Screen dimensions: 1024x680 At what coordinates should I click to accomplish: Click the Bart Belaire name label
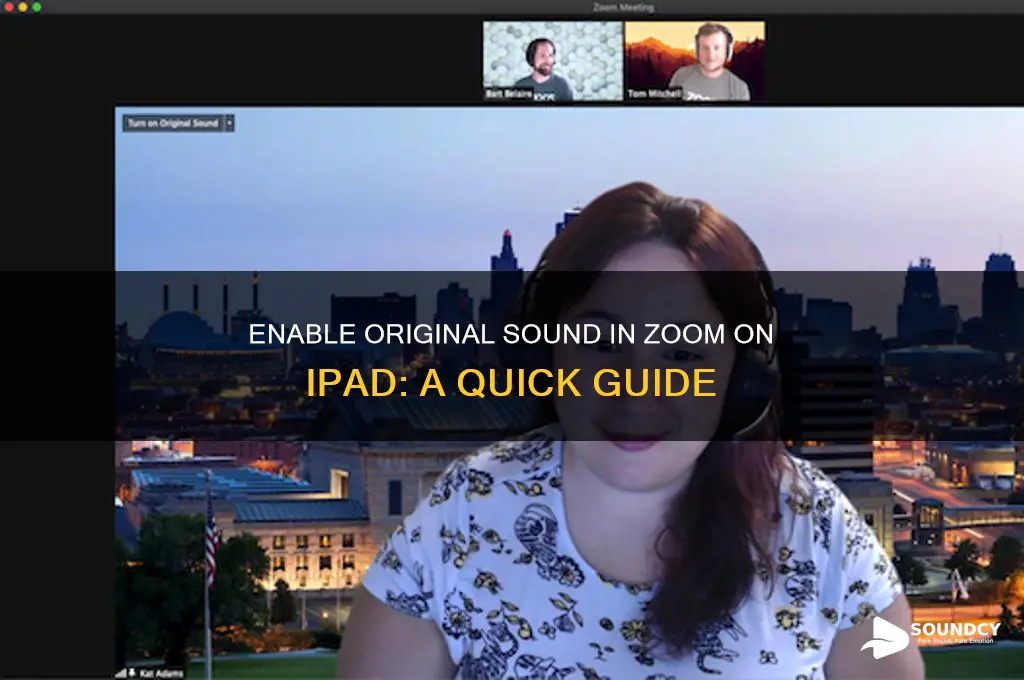pyautogui.click(x=509, y=94)
